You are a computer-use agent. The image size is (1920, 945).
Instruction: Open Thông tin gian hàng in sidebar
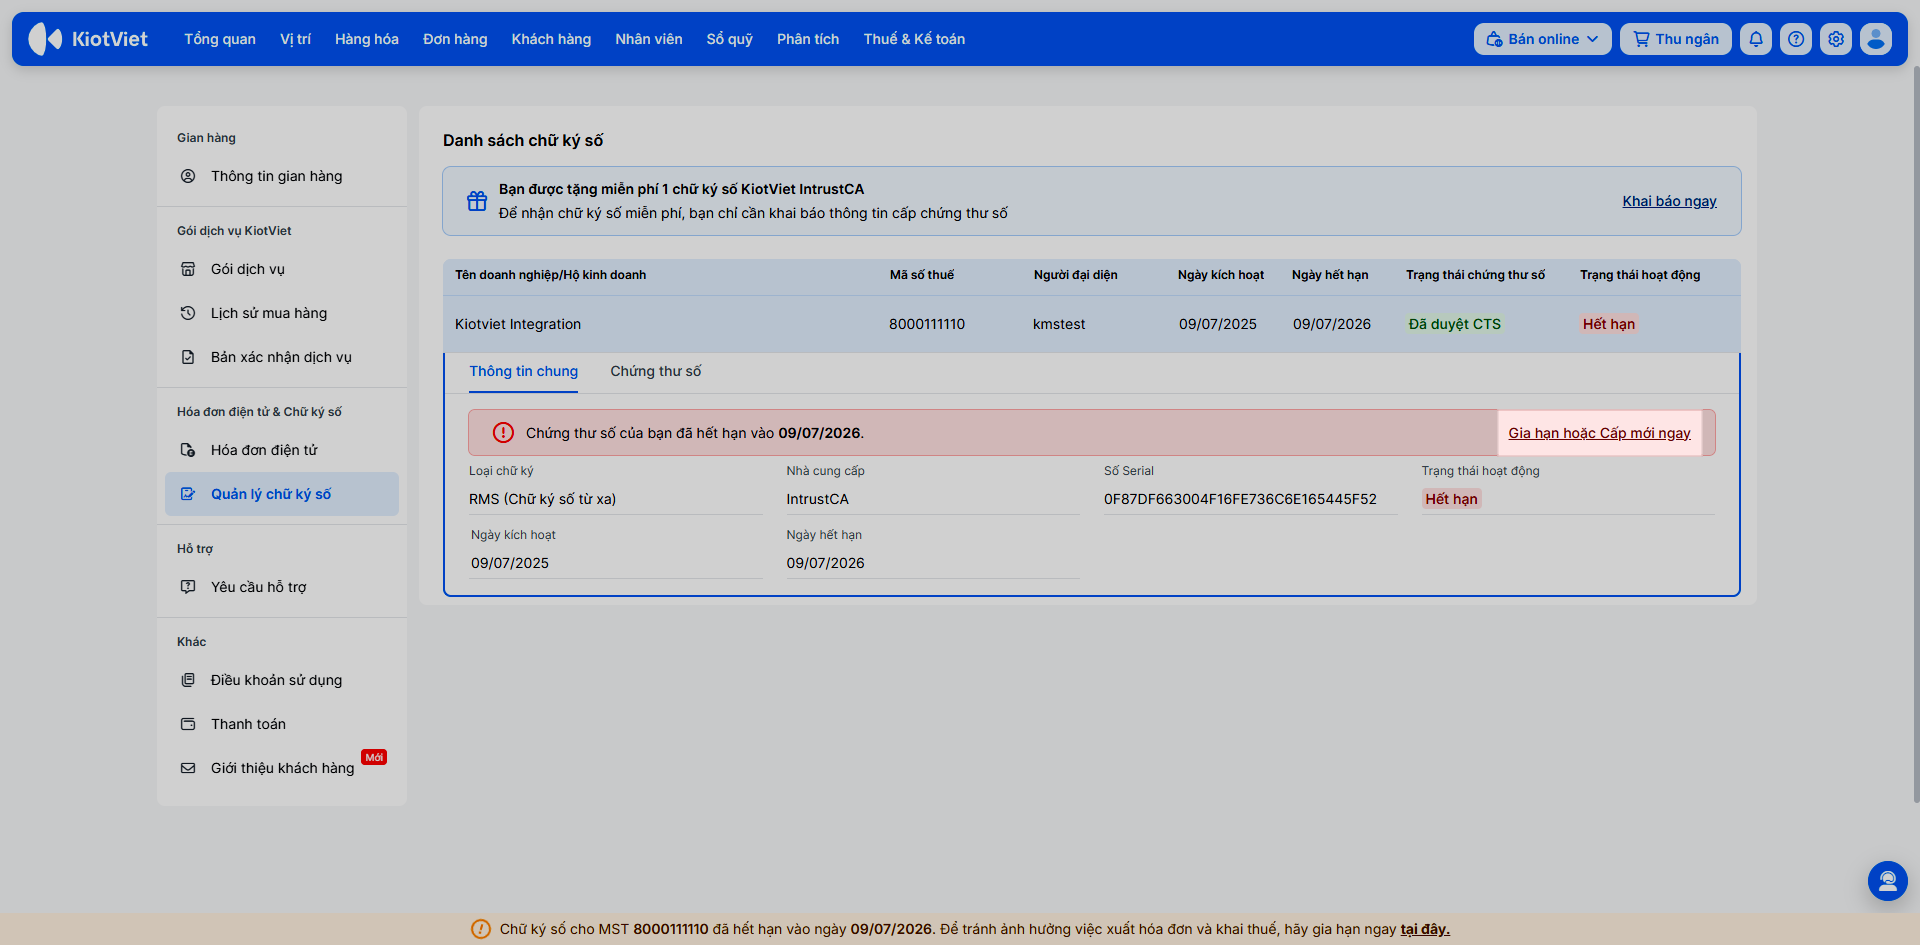tap(282, 176)
